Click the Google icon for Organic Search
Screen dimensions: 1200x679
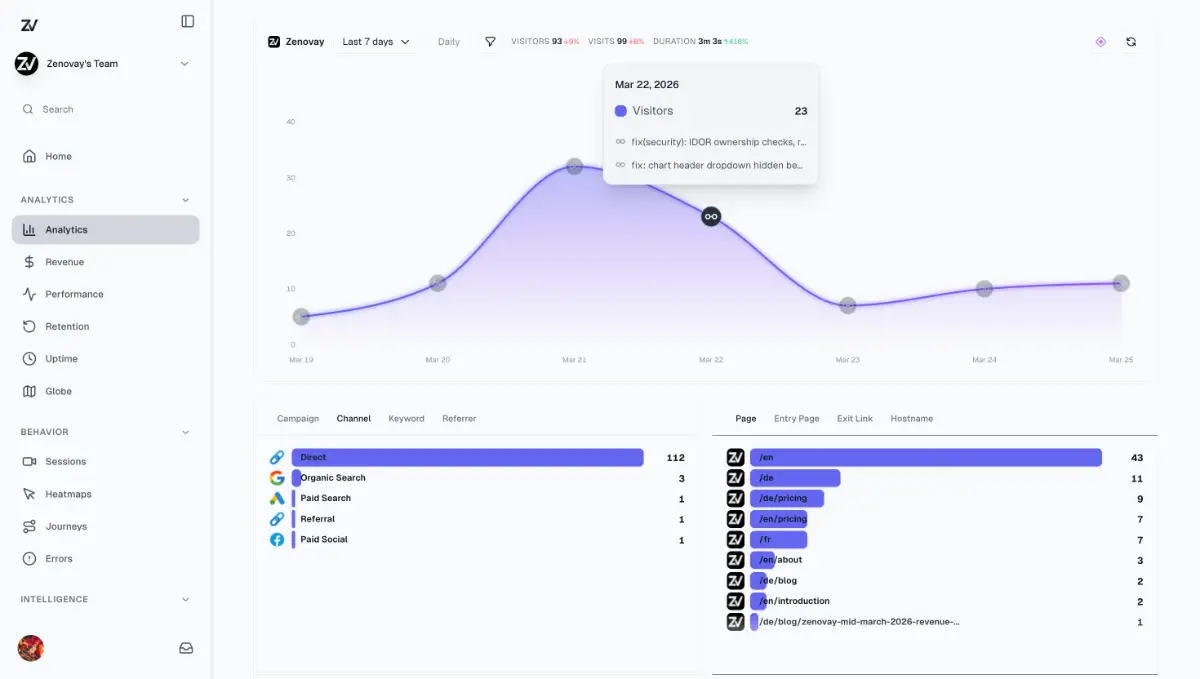click(277, 478)
